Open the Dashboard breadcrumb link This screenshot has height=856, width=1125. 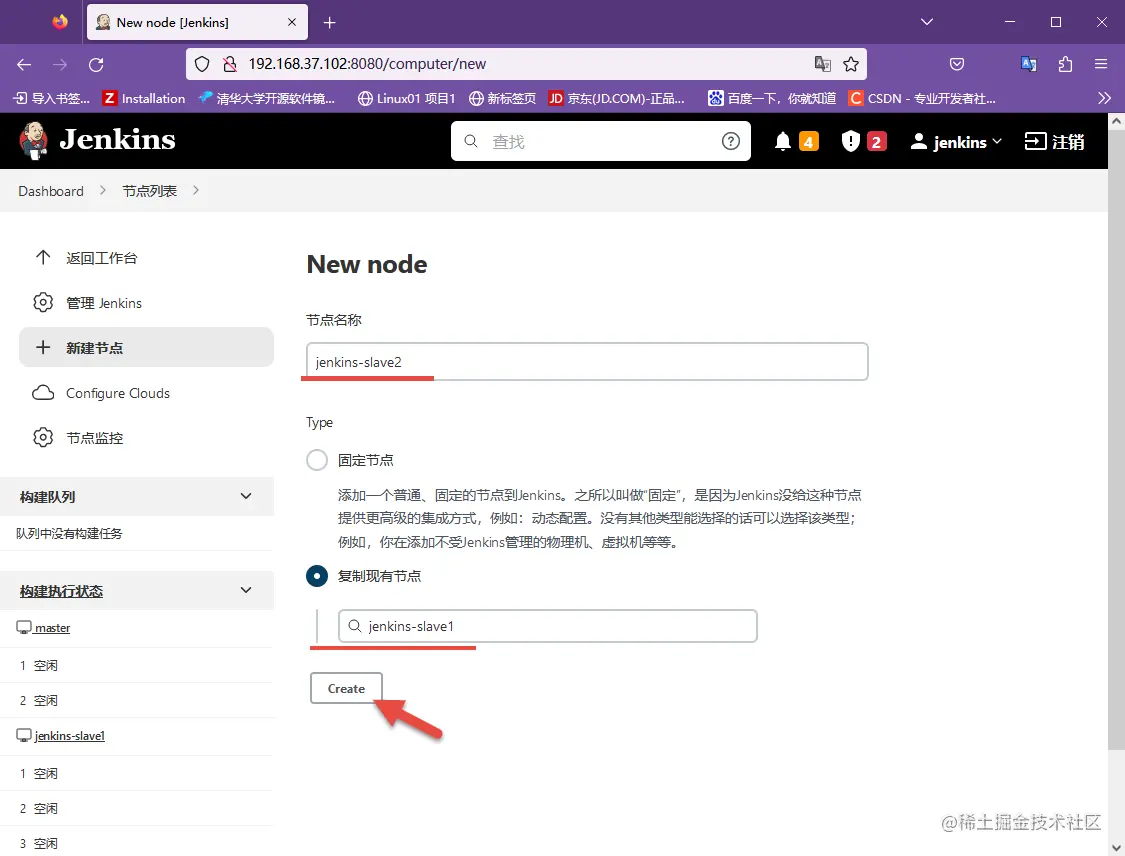51,191
